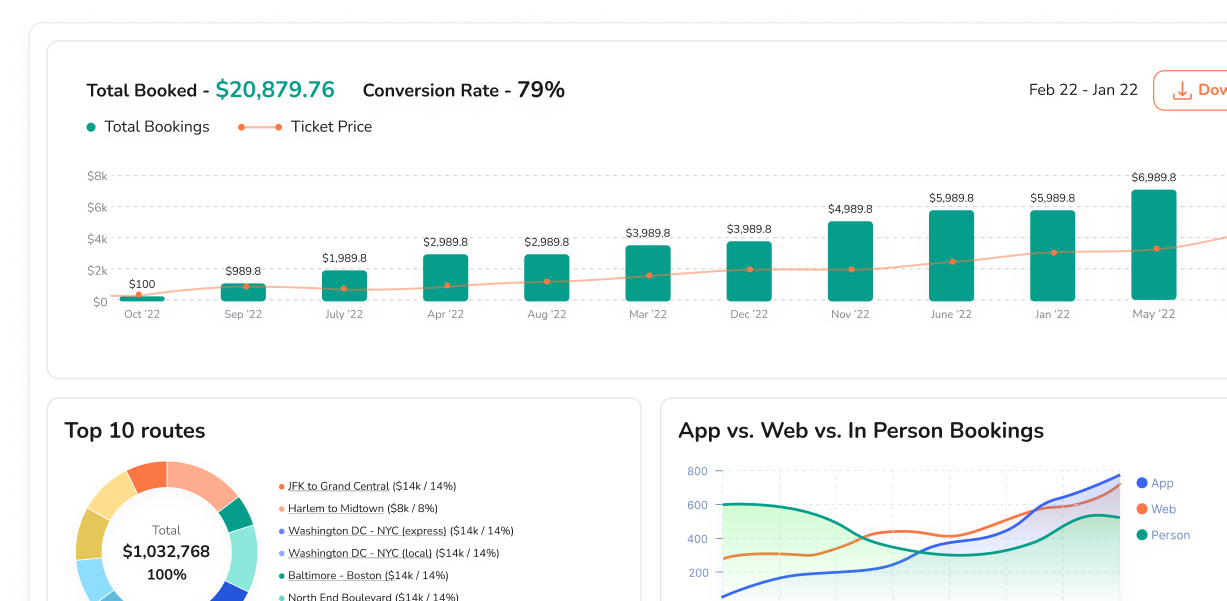Click the 100% label inside the donut
The width and height of the screenshot is (1227, 601).
tap(166, 575)
